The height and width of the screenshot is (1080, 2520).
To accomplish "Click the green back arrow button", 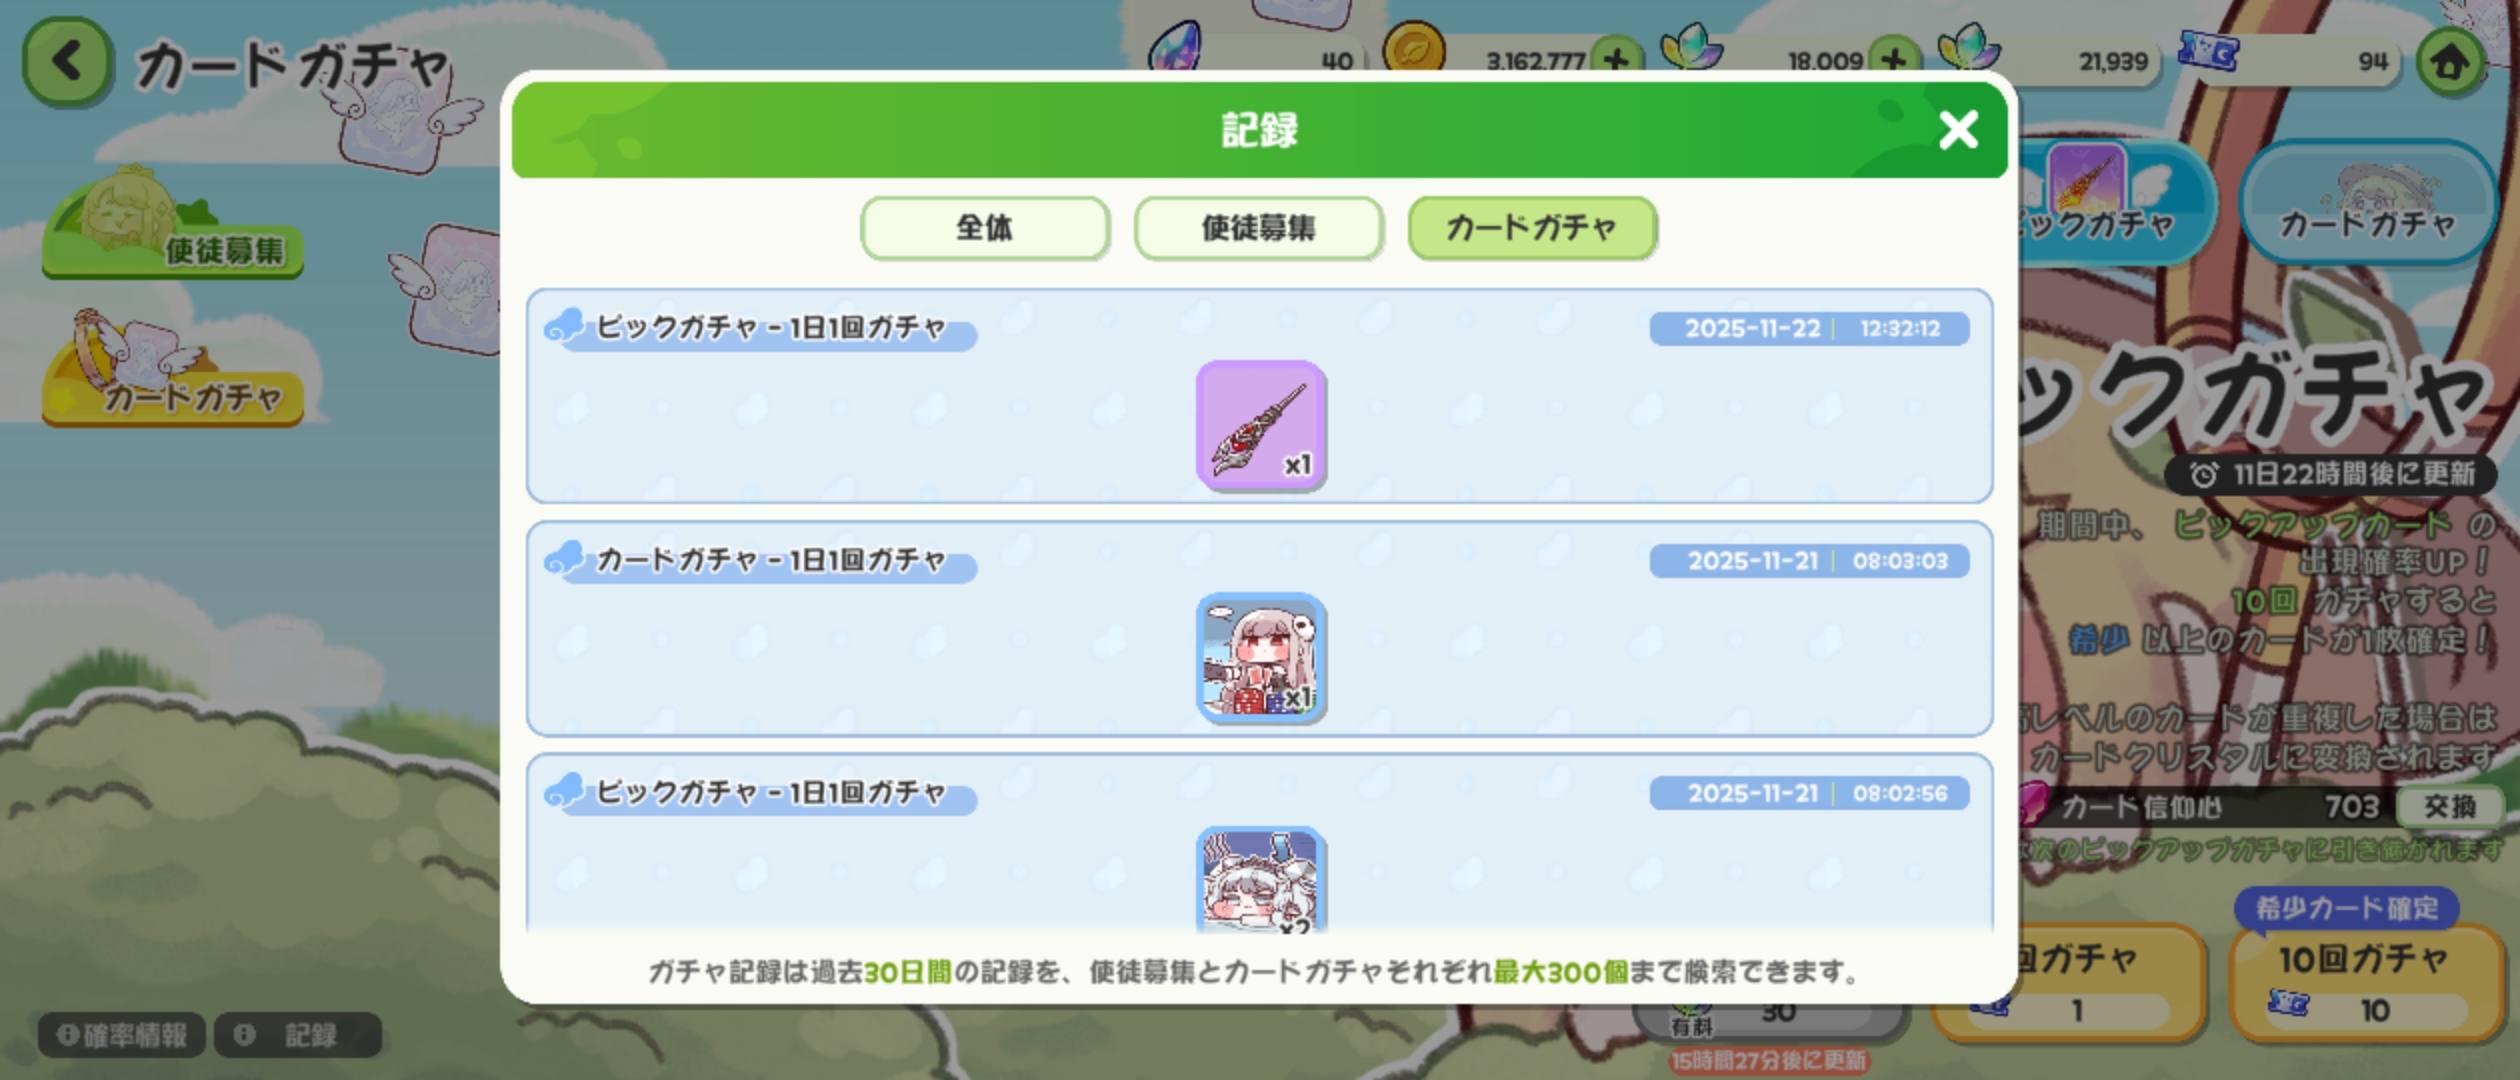I will [67, 62].
